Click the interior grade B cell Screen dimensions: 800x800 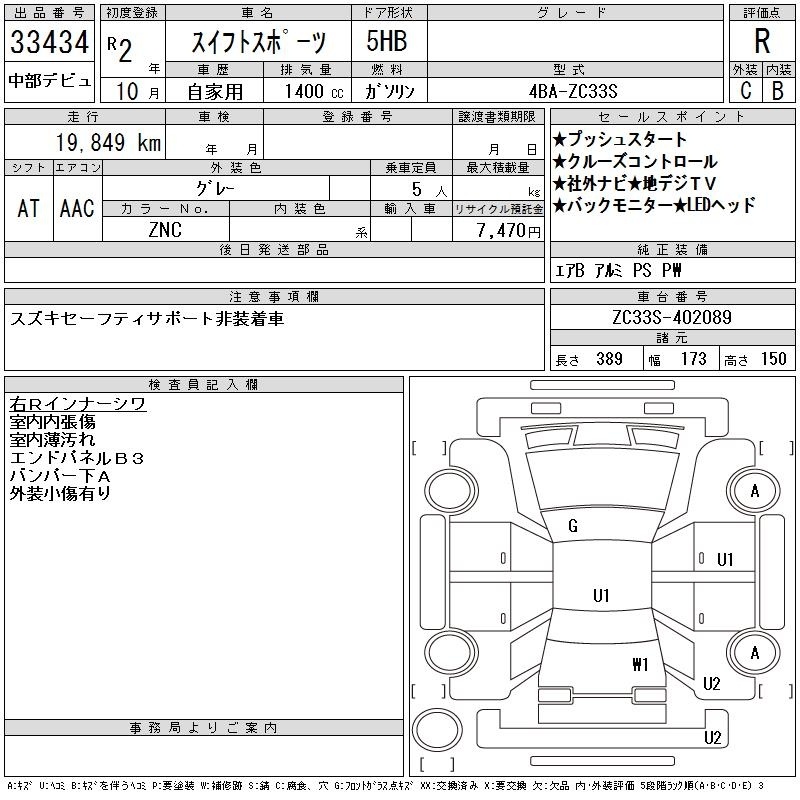coord(777,90)
